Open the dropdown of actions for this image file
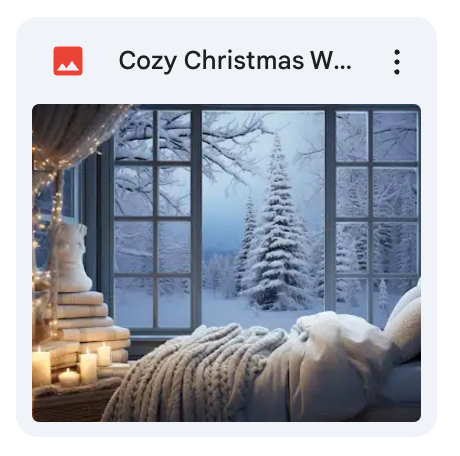Image resolution: width=460 pixels, height=456 pixels. 396,62
